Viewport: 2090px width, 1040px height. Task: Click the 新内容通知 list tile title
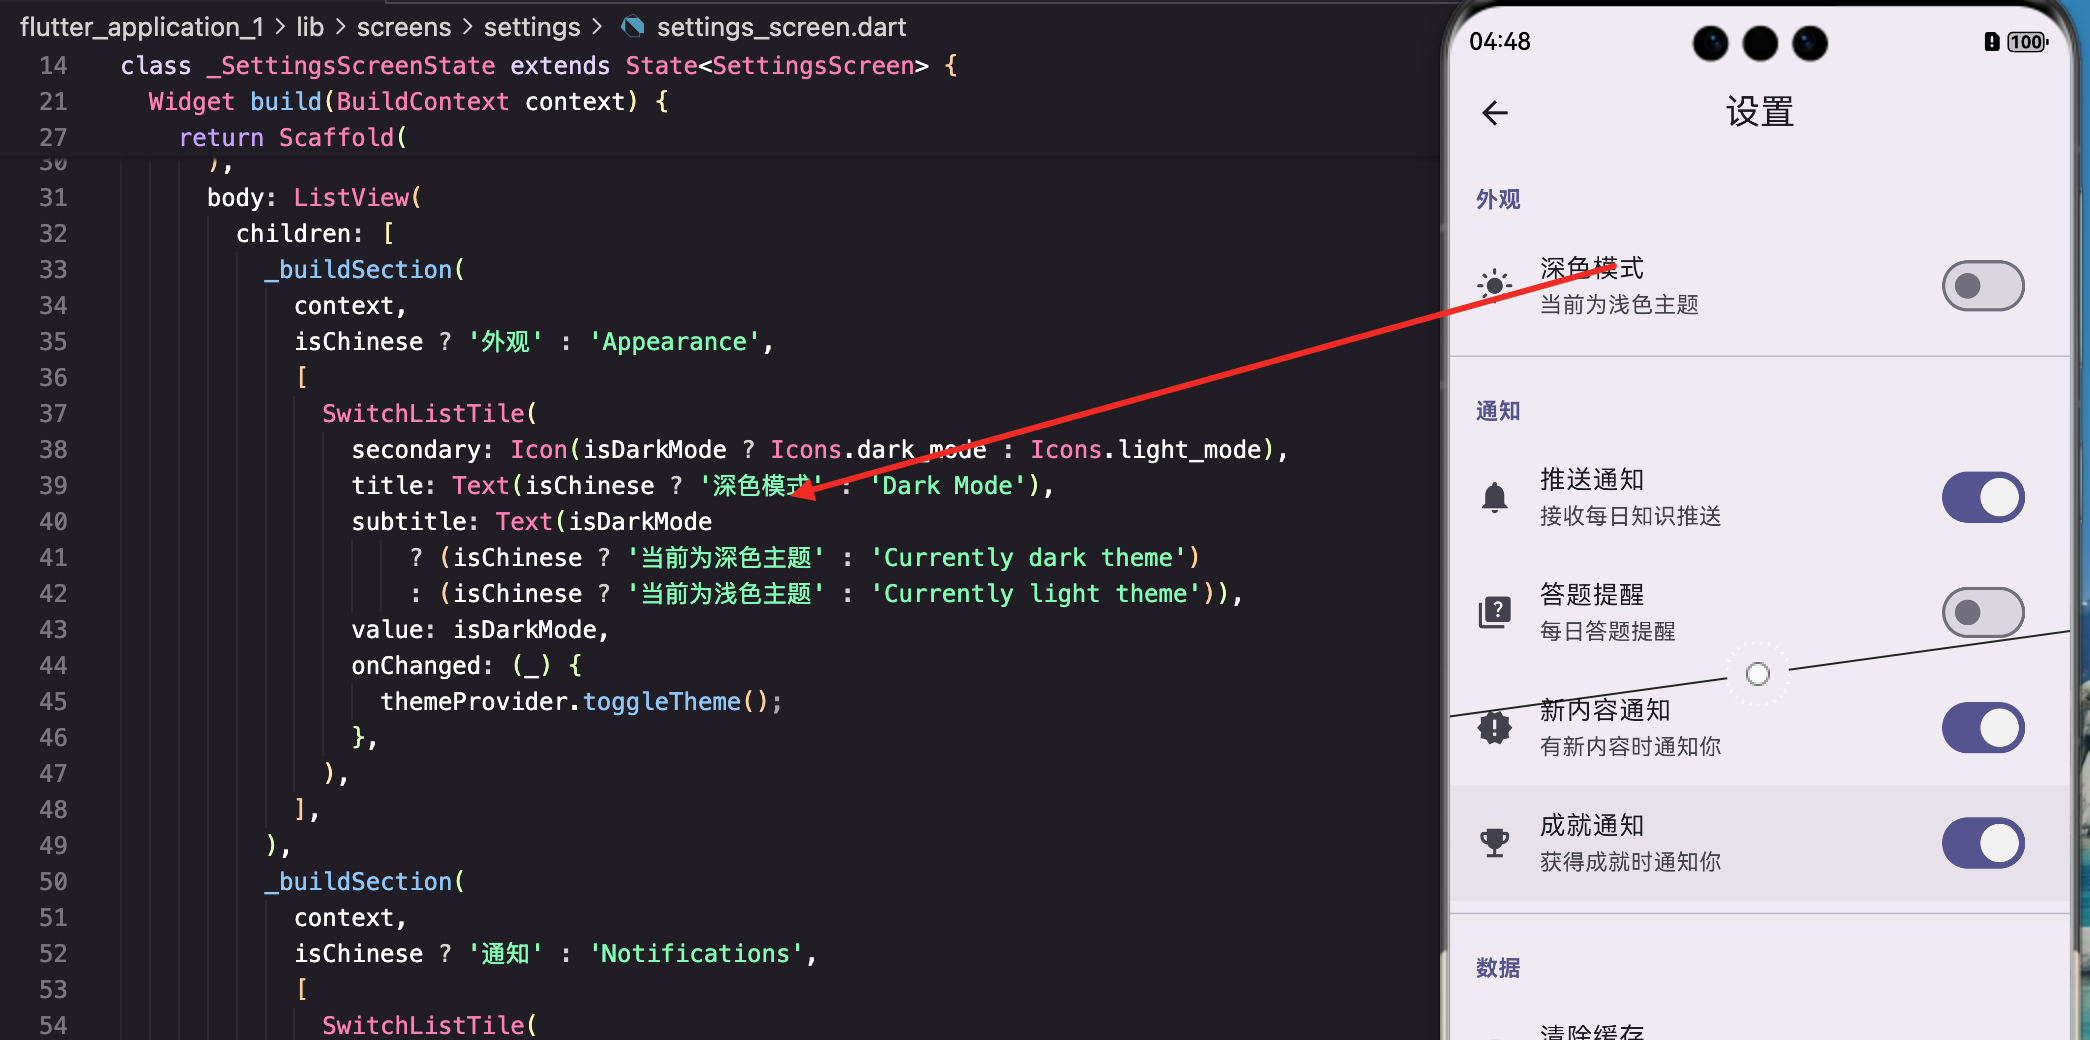coord(1605,710)
